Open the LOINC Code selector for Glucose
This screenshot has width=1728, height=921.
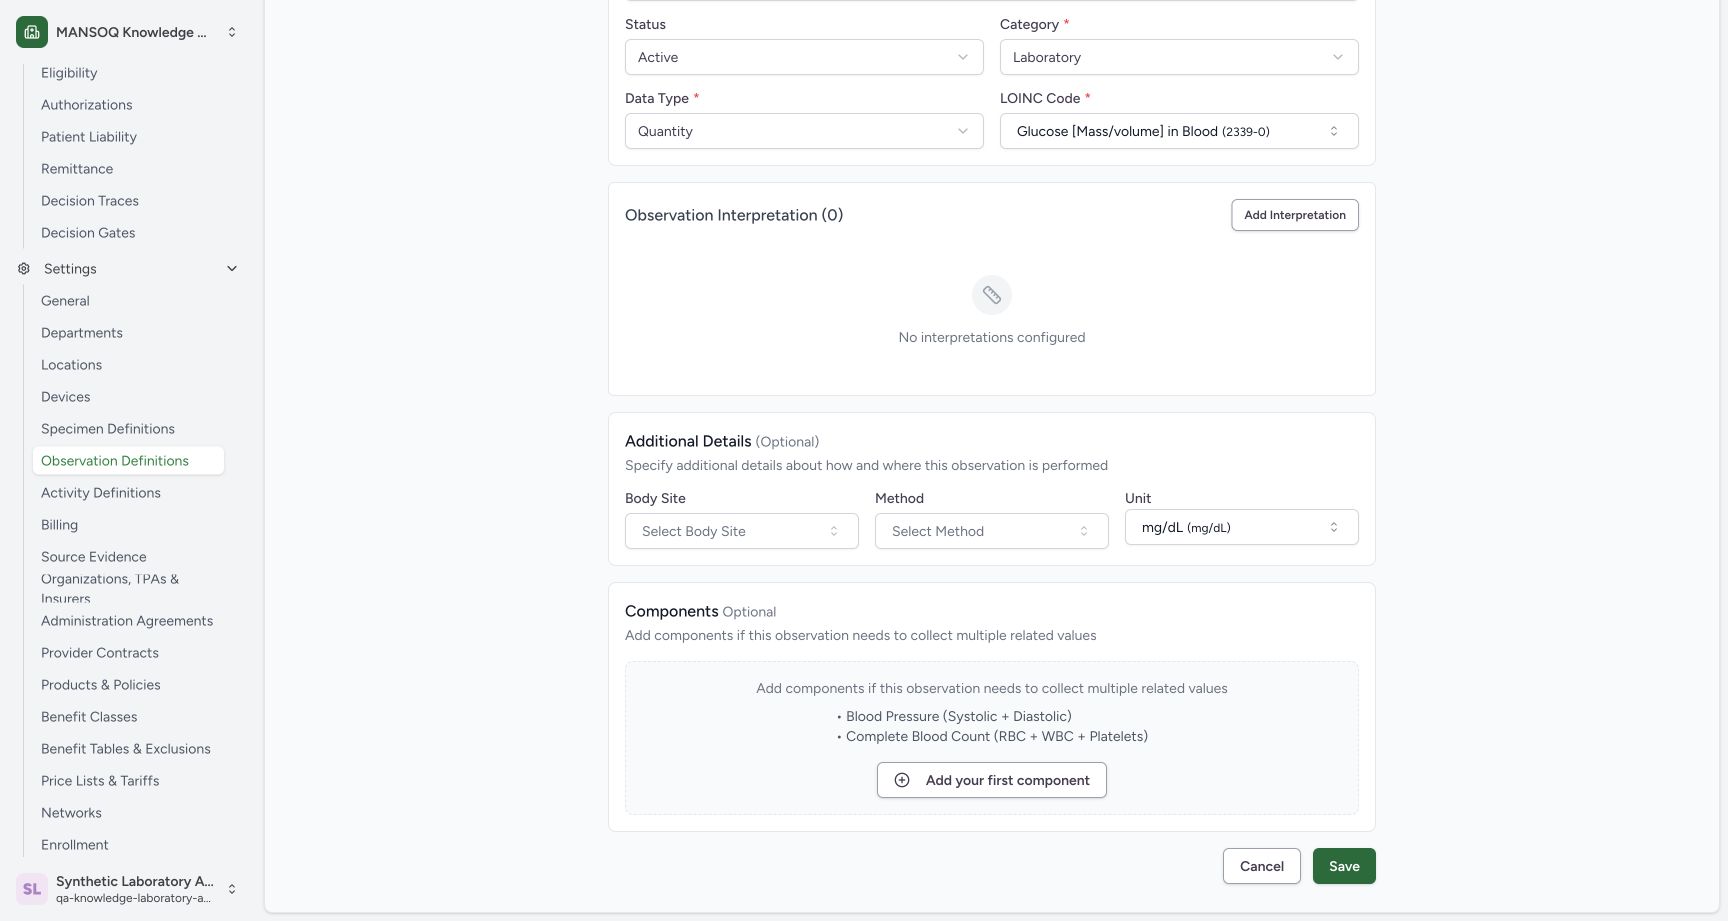click(x=1179, y=131)
